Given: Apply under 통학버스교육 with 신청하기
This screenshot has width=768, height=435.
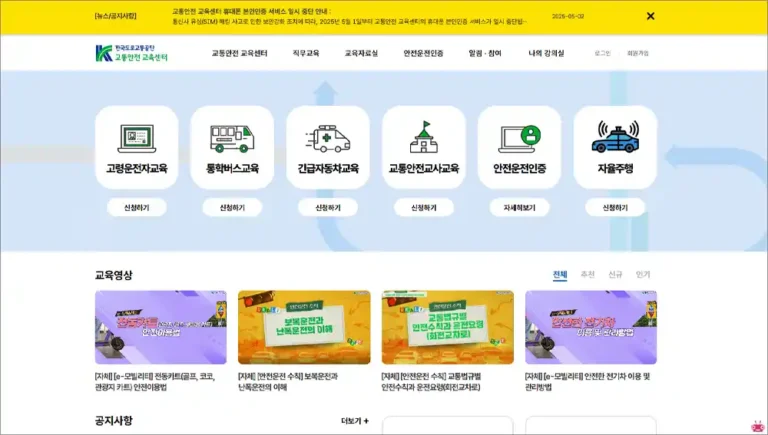Looking at the screenshot, I should point(232,208).
